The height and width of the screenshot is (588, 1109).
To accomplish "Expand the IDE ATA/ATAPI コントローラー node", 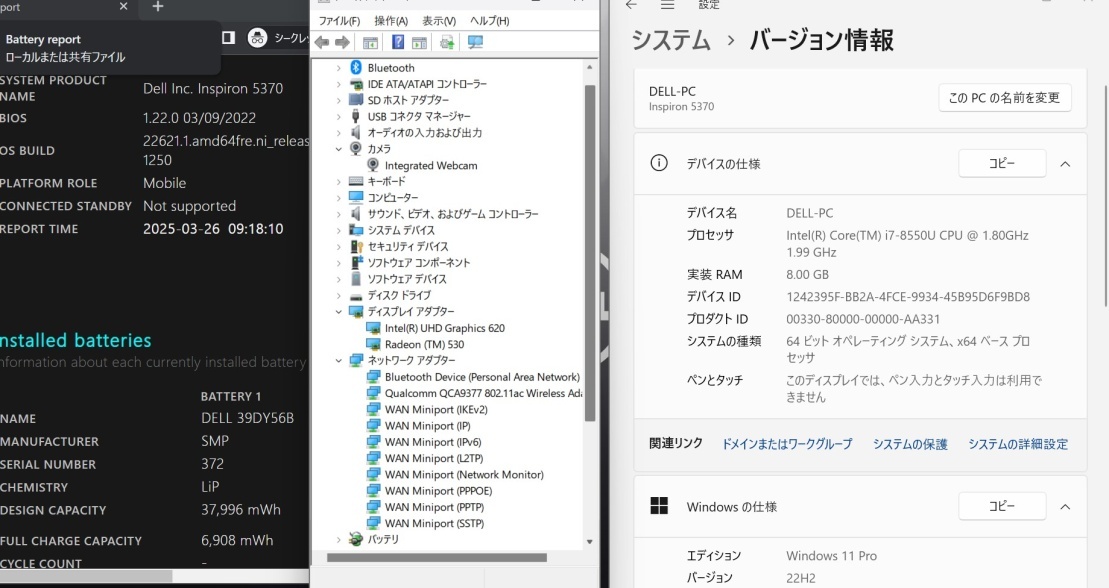I will (338, 84).
